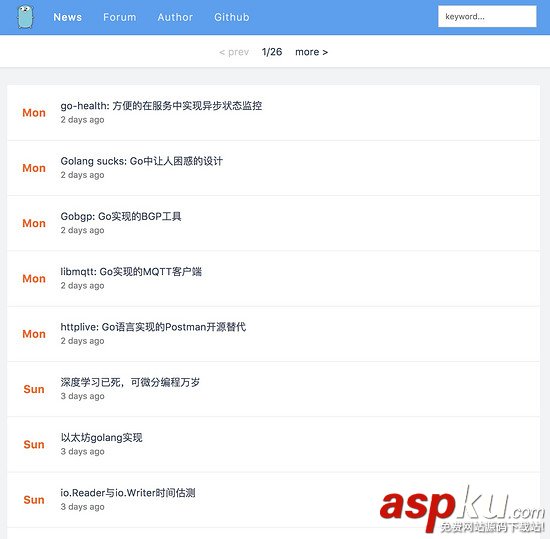Open the httplive Postman alternative article
Viewport: 550px width, 539px height.
click(153, 327)
